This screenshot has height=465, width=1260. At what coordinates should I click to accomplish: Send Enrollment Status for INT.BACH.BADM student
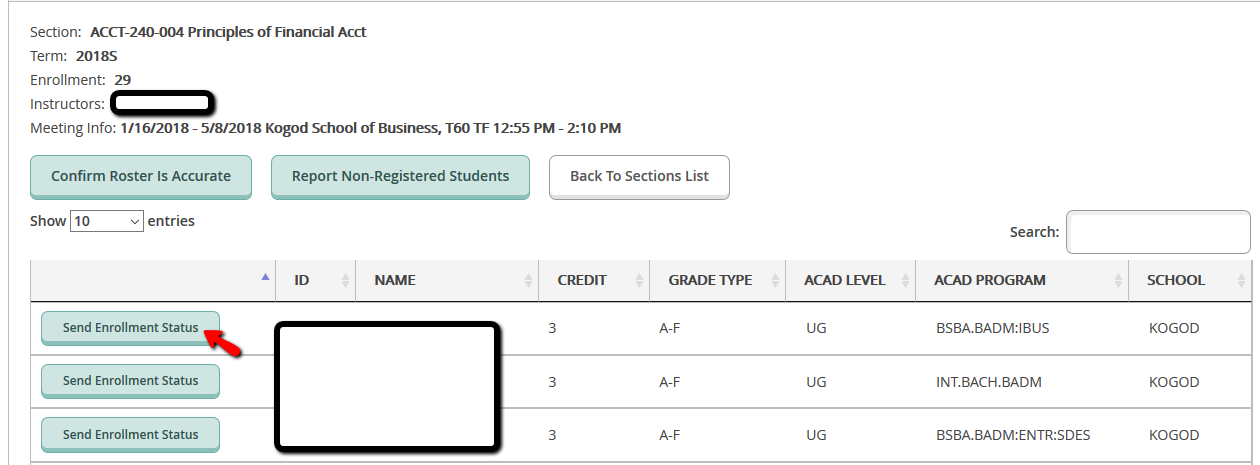130,380
